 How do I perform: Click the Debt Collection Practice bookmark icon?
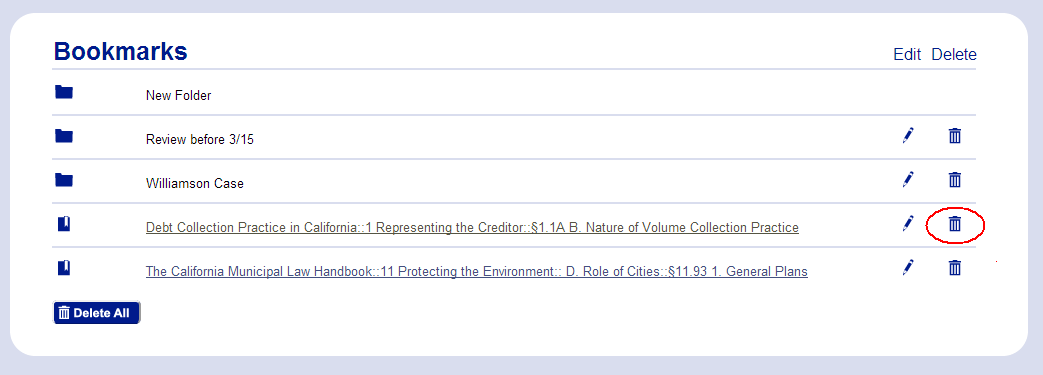[64, 224]
